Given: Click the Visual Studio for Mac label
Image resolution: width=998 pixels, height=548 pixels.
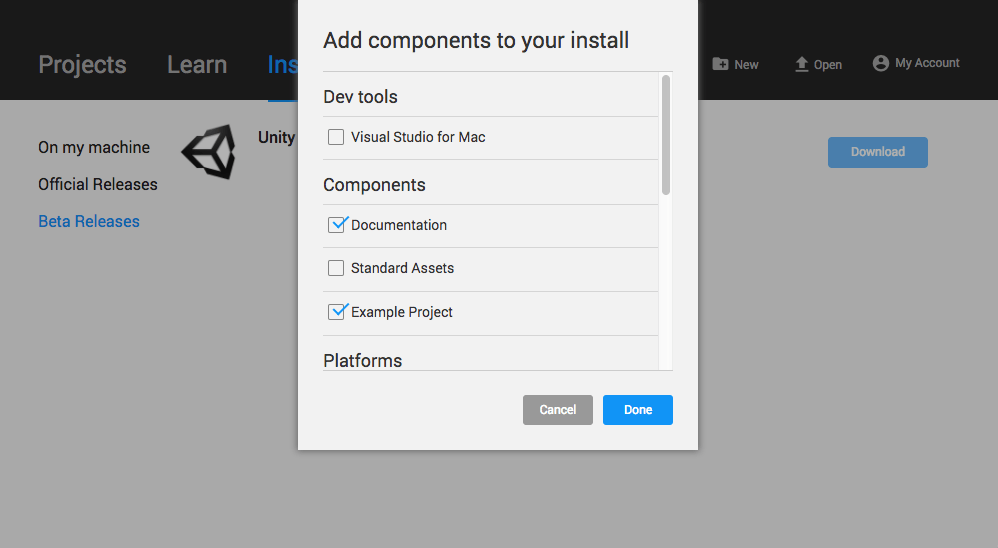Looking at the screenshot, I should click(418, 137).
